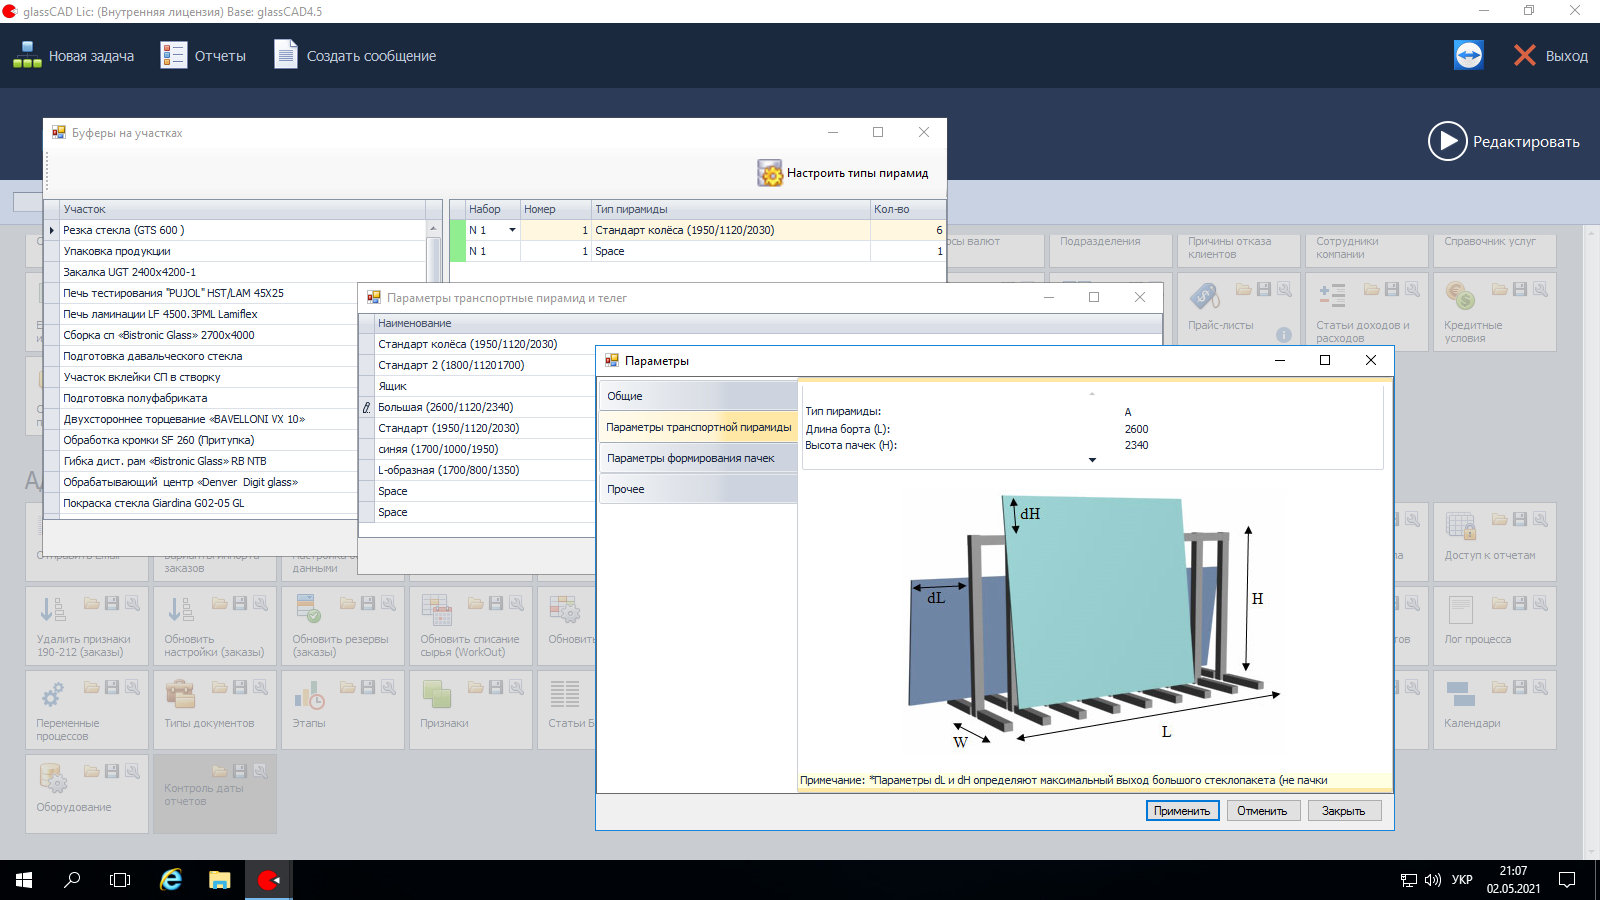This screenshot has height=900, width=1600.
Task: Open the Обновить резервы (заказы) tile icon
Action: pos(308,610)
